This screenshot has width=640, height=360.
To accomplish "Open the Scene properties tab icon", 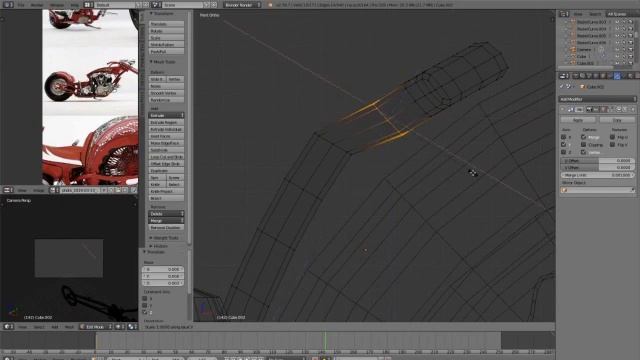I will [x=589, y=76].
